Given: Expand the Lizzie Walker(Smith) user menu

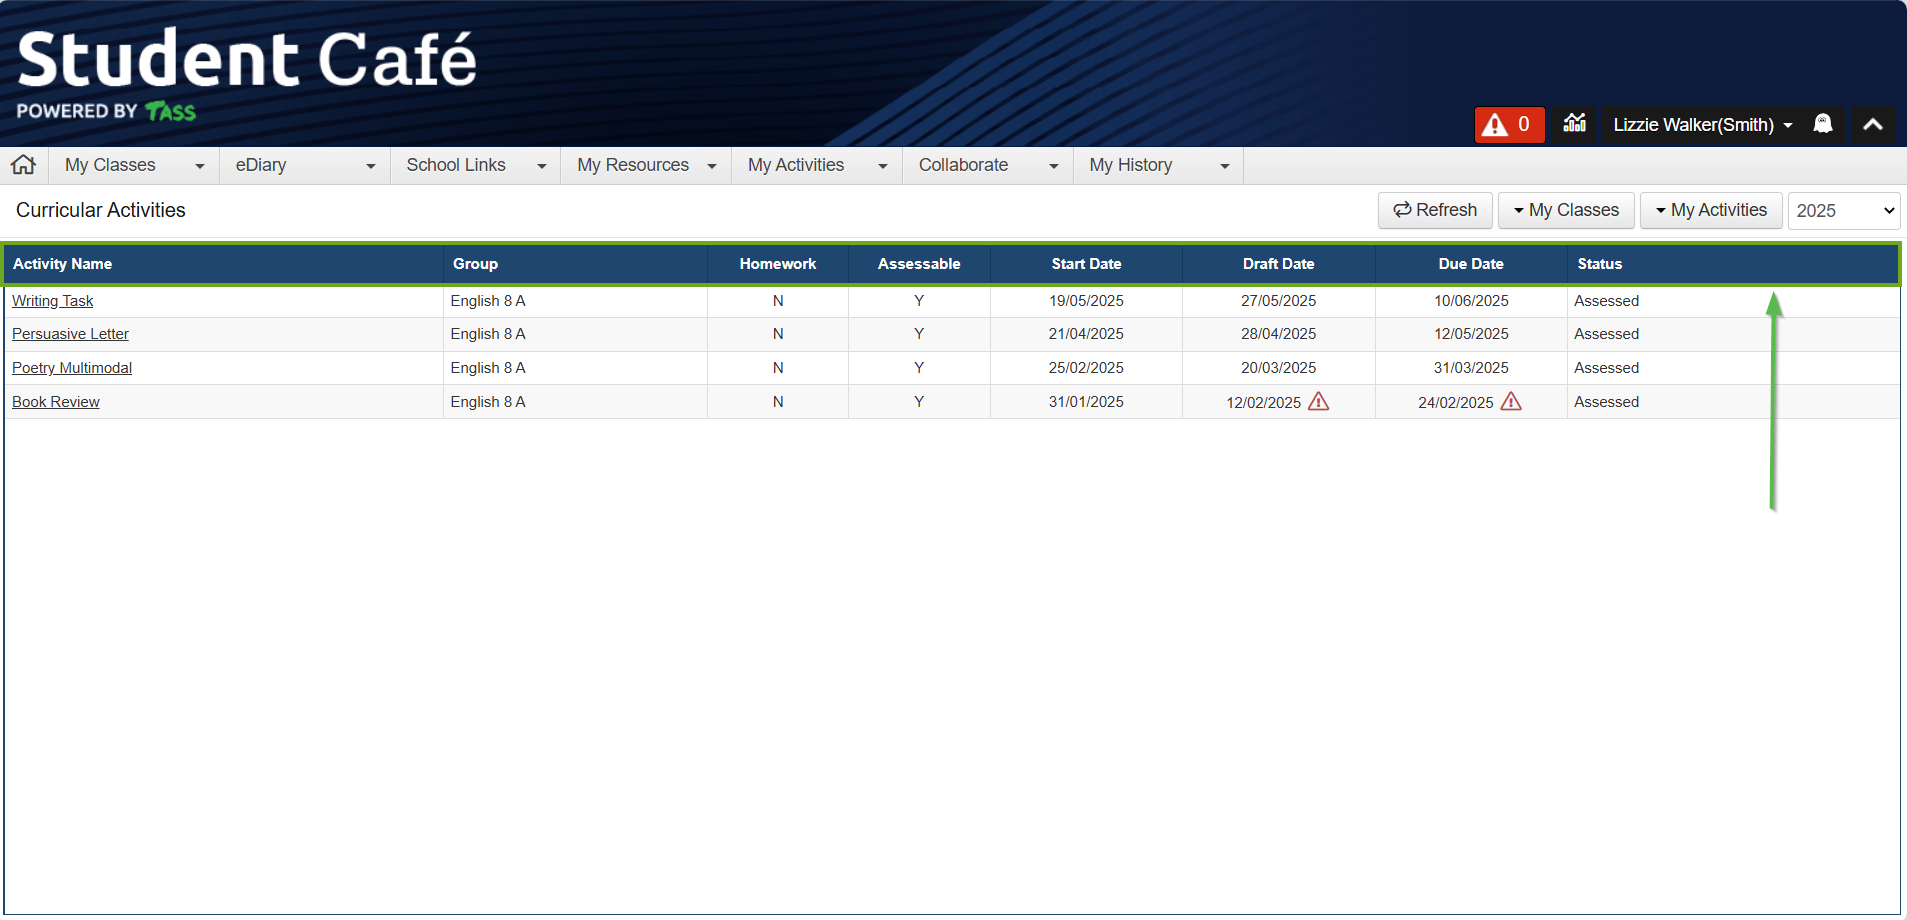Looking at the screenshot, I should 1702,125.
